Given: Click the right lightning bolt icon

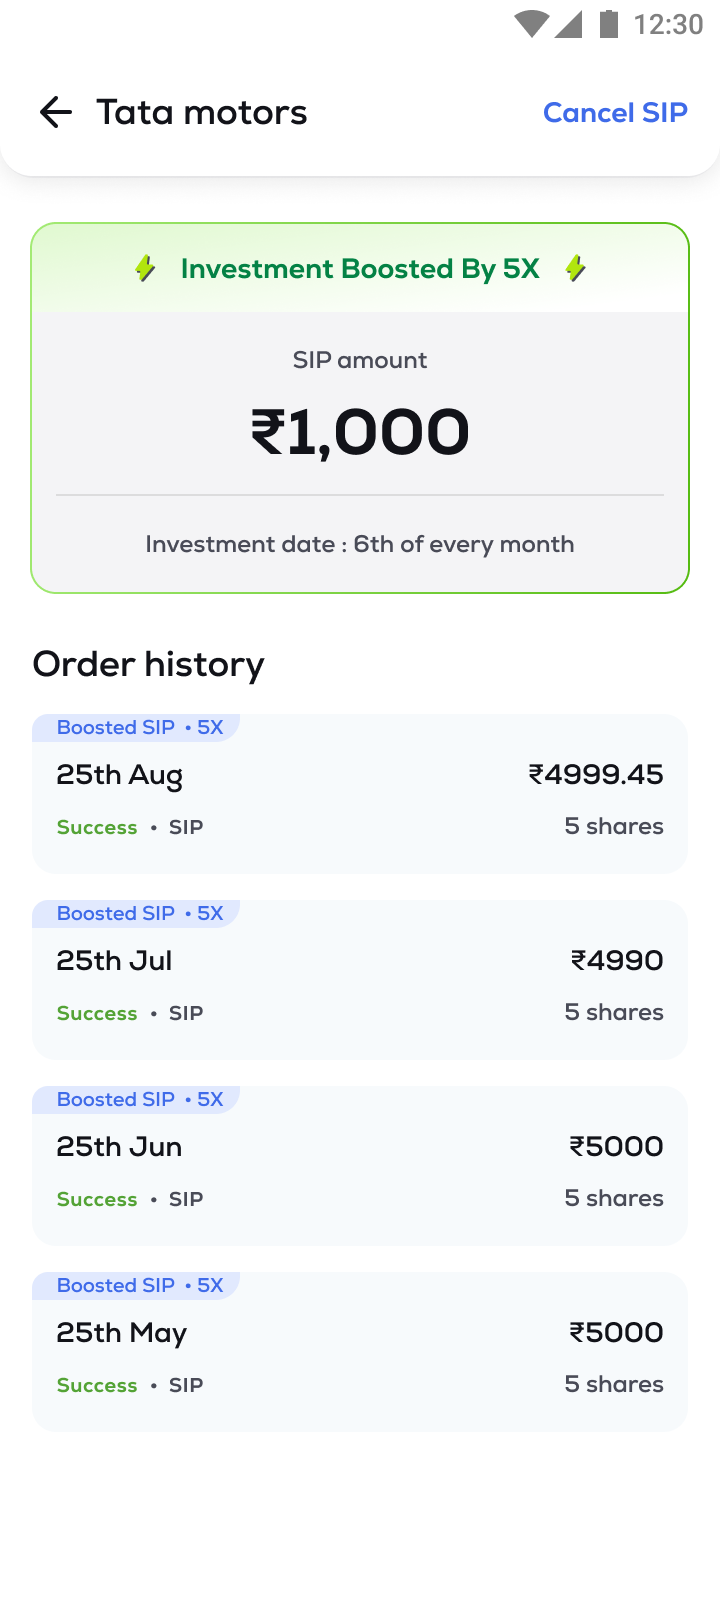Looking at the screenshot, I should point(575,268).
